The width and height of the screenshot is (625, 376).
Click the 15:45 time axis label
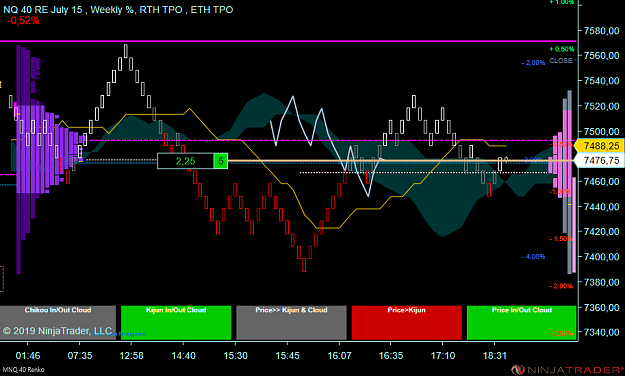point(287,356)
